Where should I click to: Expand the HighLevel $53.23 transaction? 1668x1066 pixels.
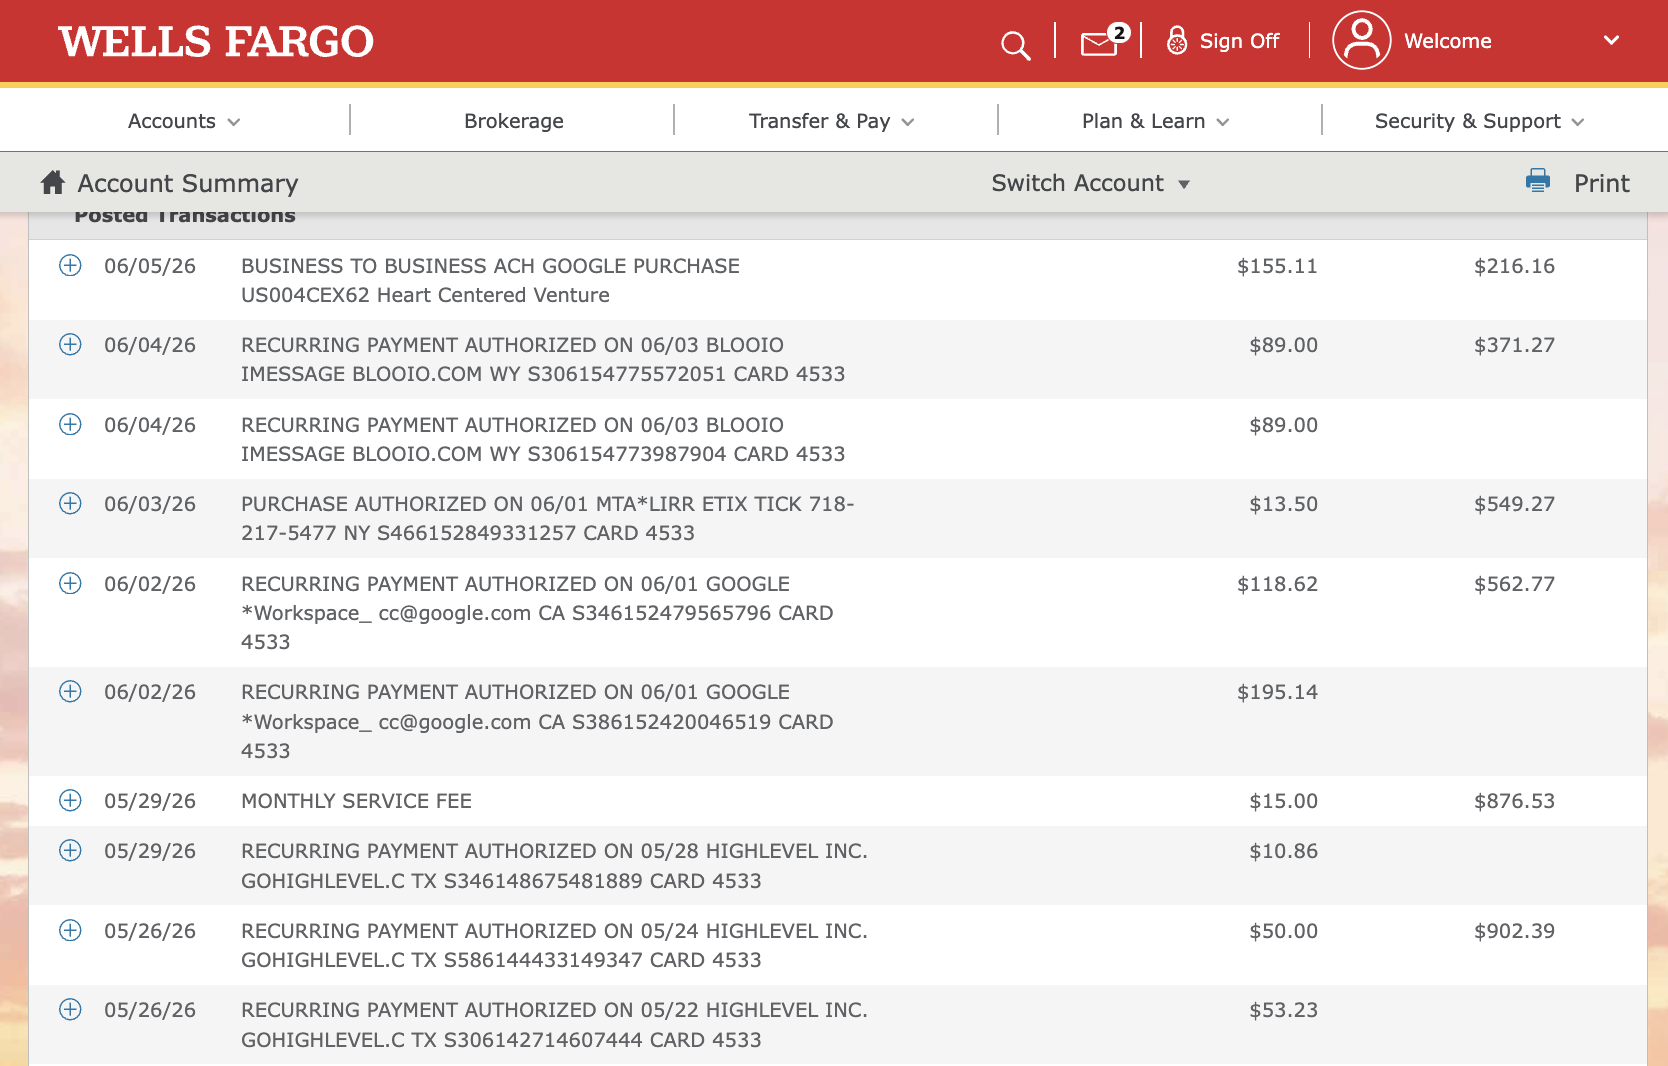click(70, 1009)
